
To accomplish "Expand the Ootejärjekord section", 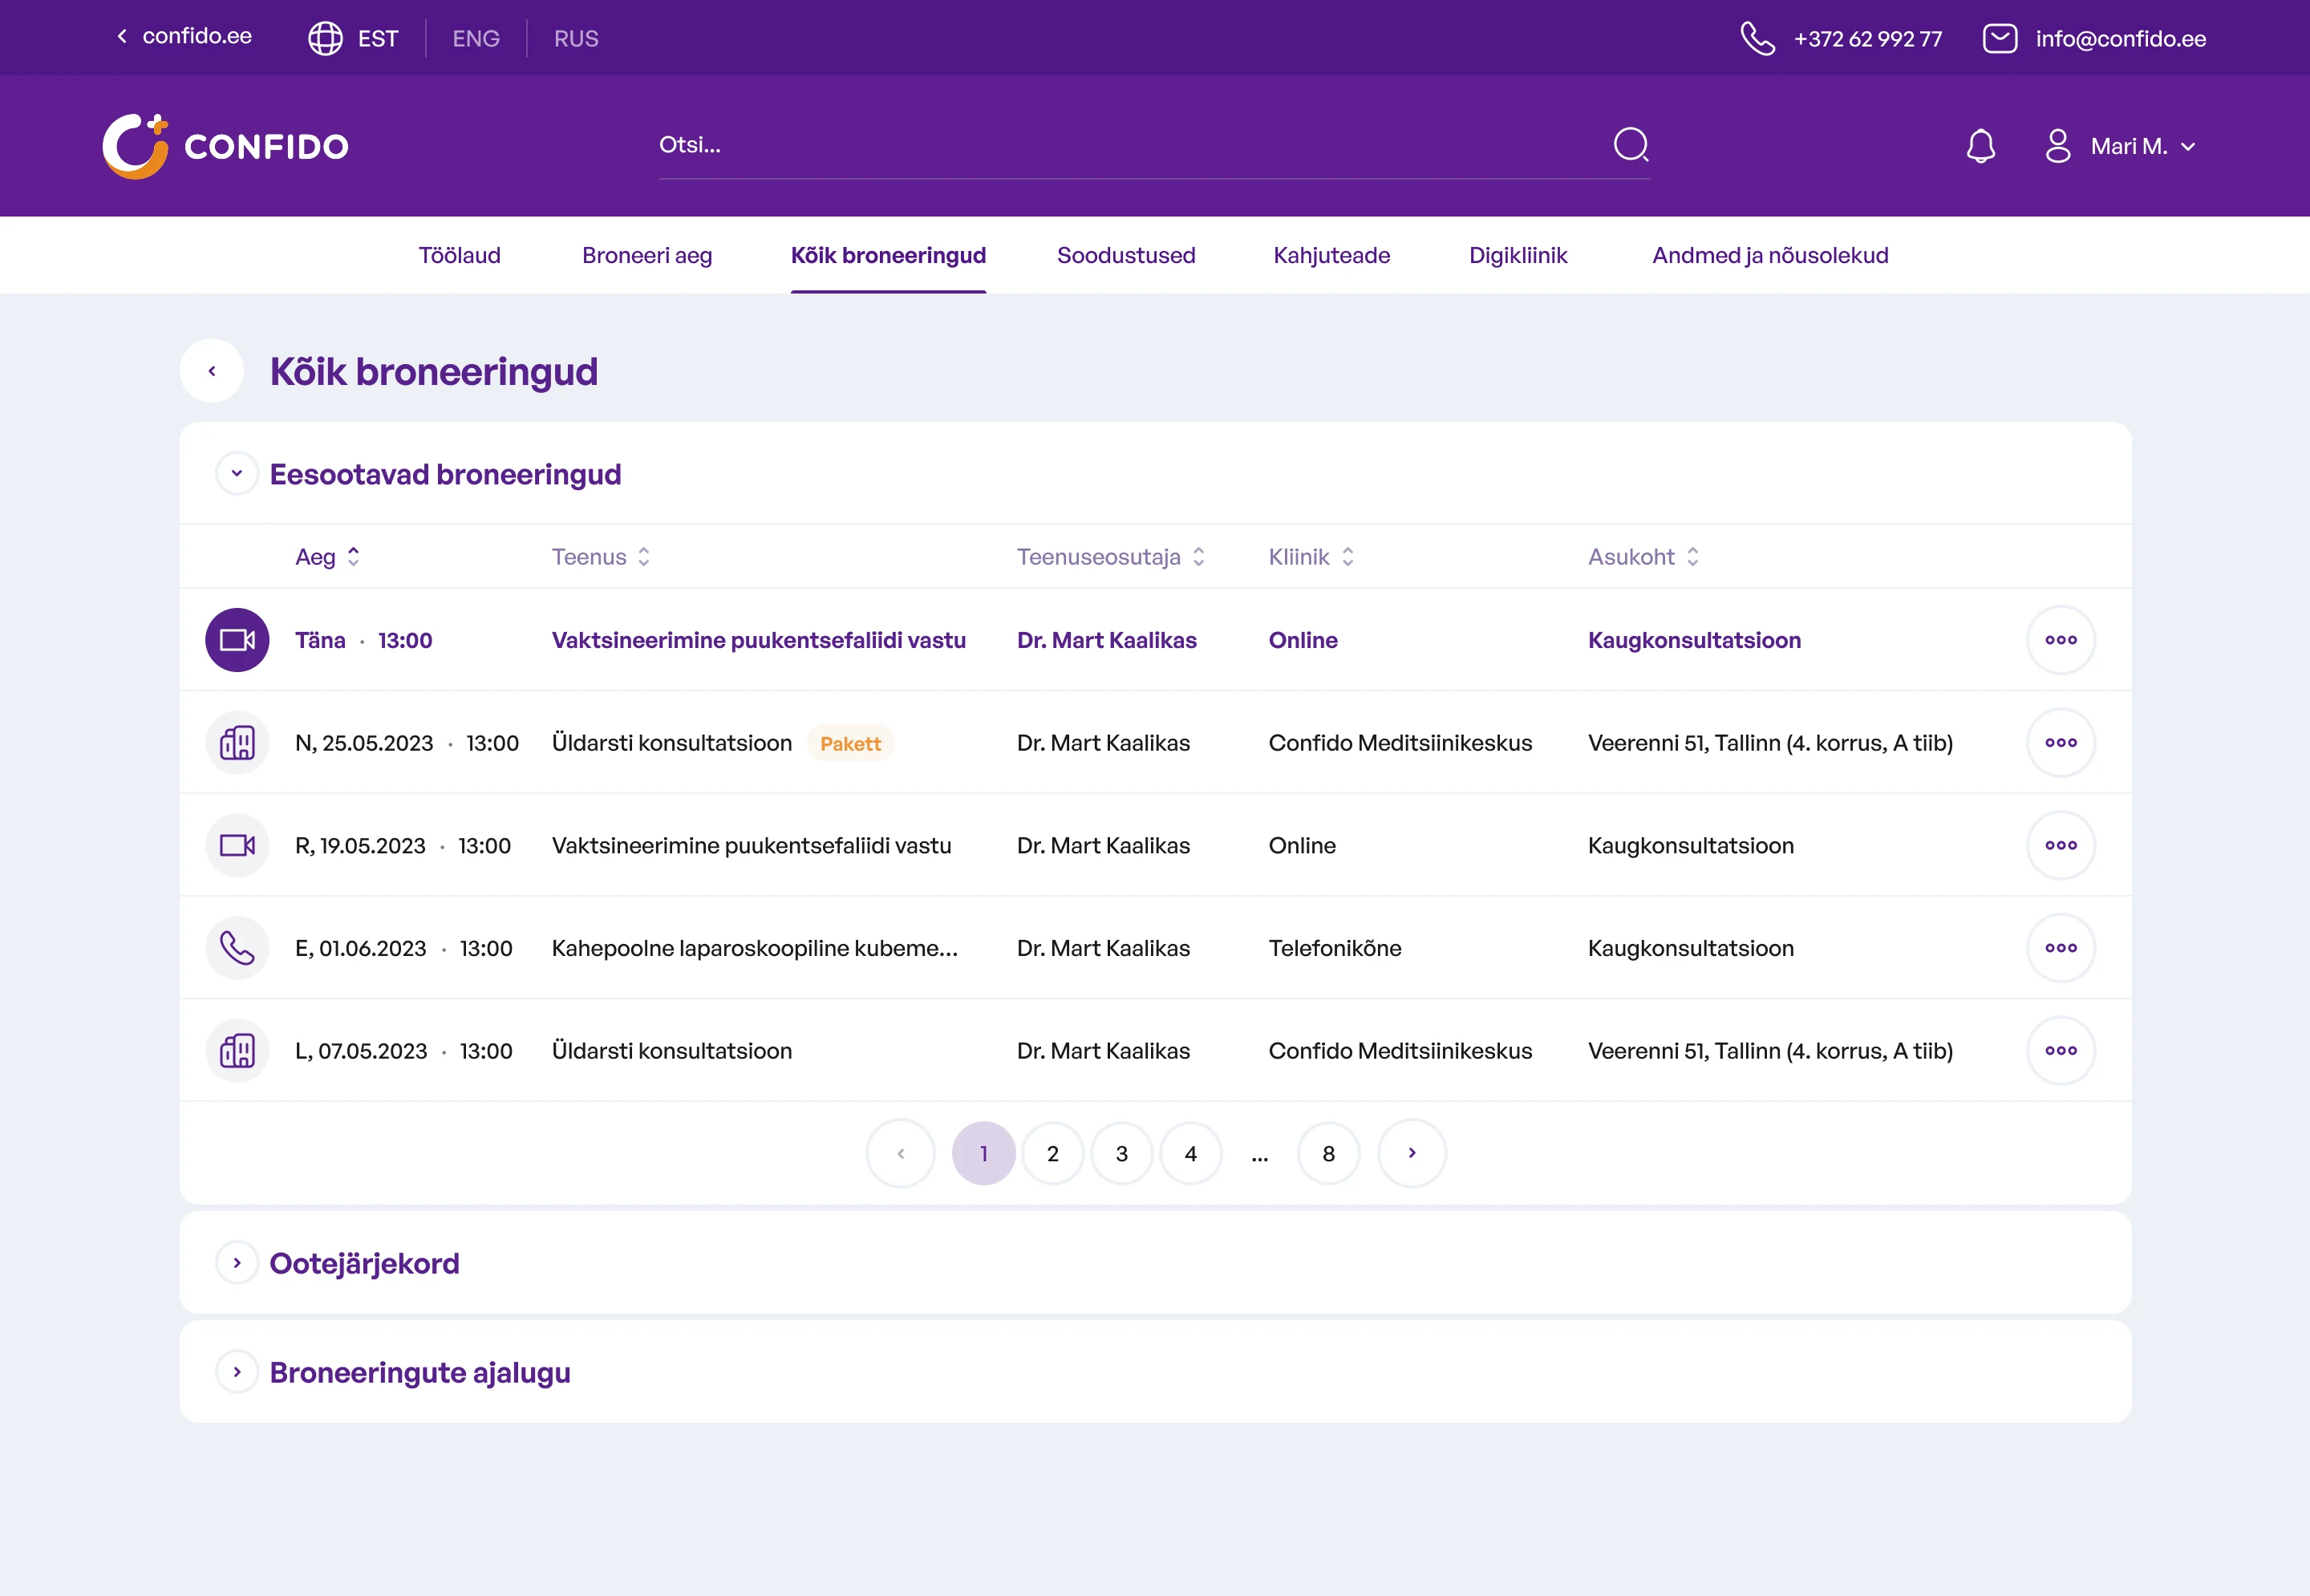I will [x=237, y=1263].
